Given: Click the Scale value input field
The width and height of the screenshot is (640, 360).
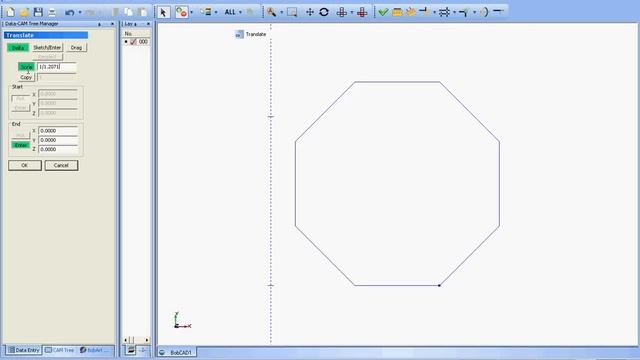Looking at the screenshot, I should 57,67.
